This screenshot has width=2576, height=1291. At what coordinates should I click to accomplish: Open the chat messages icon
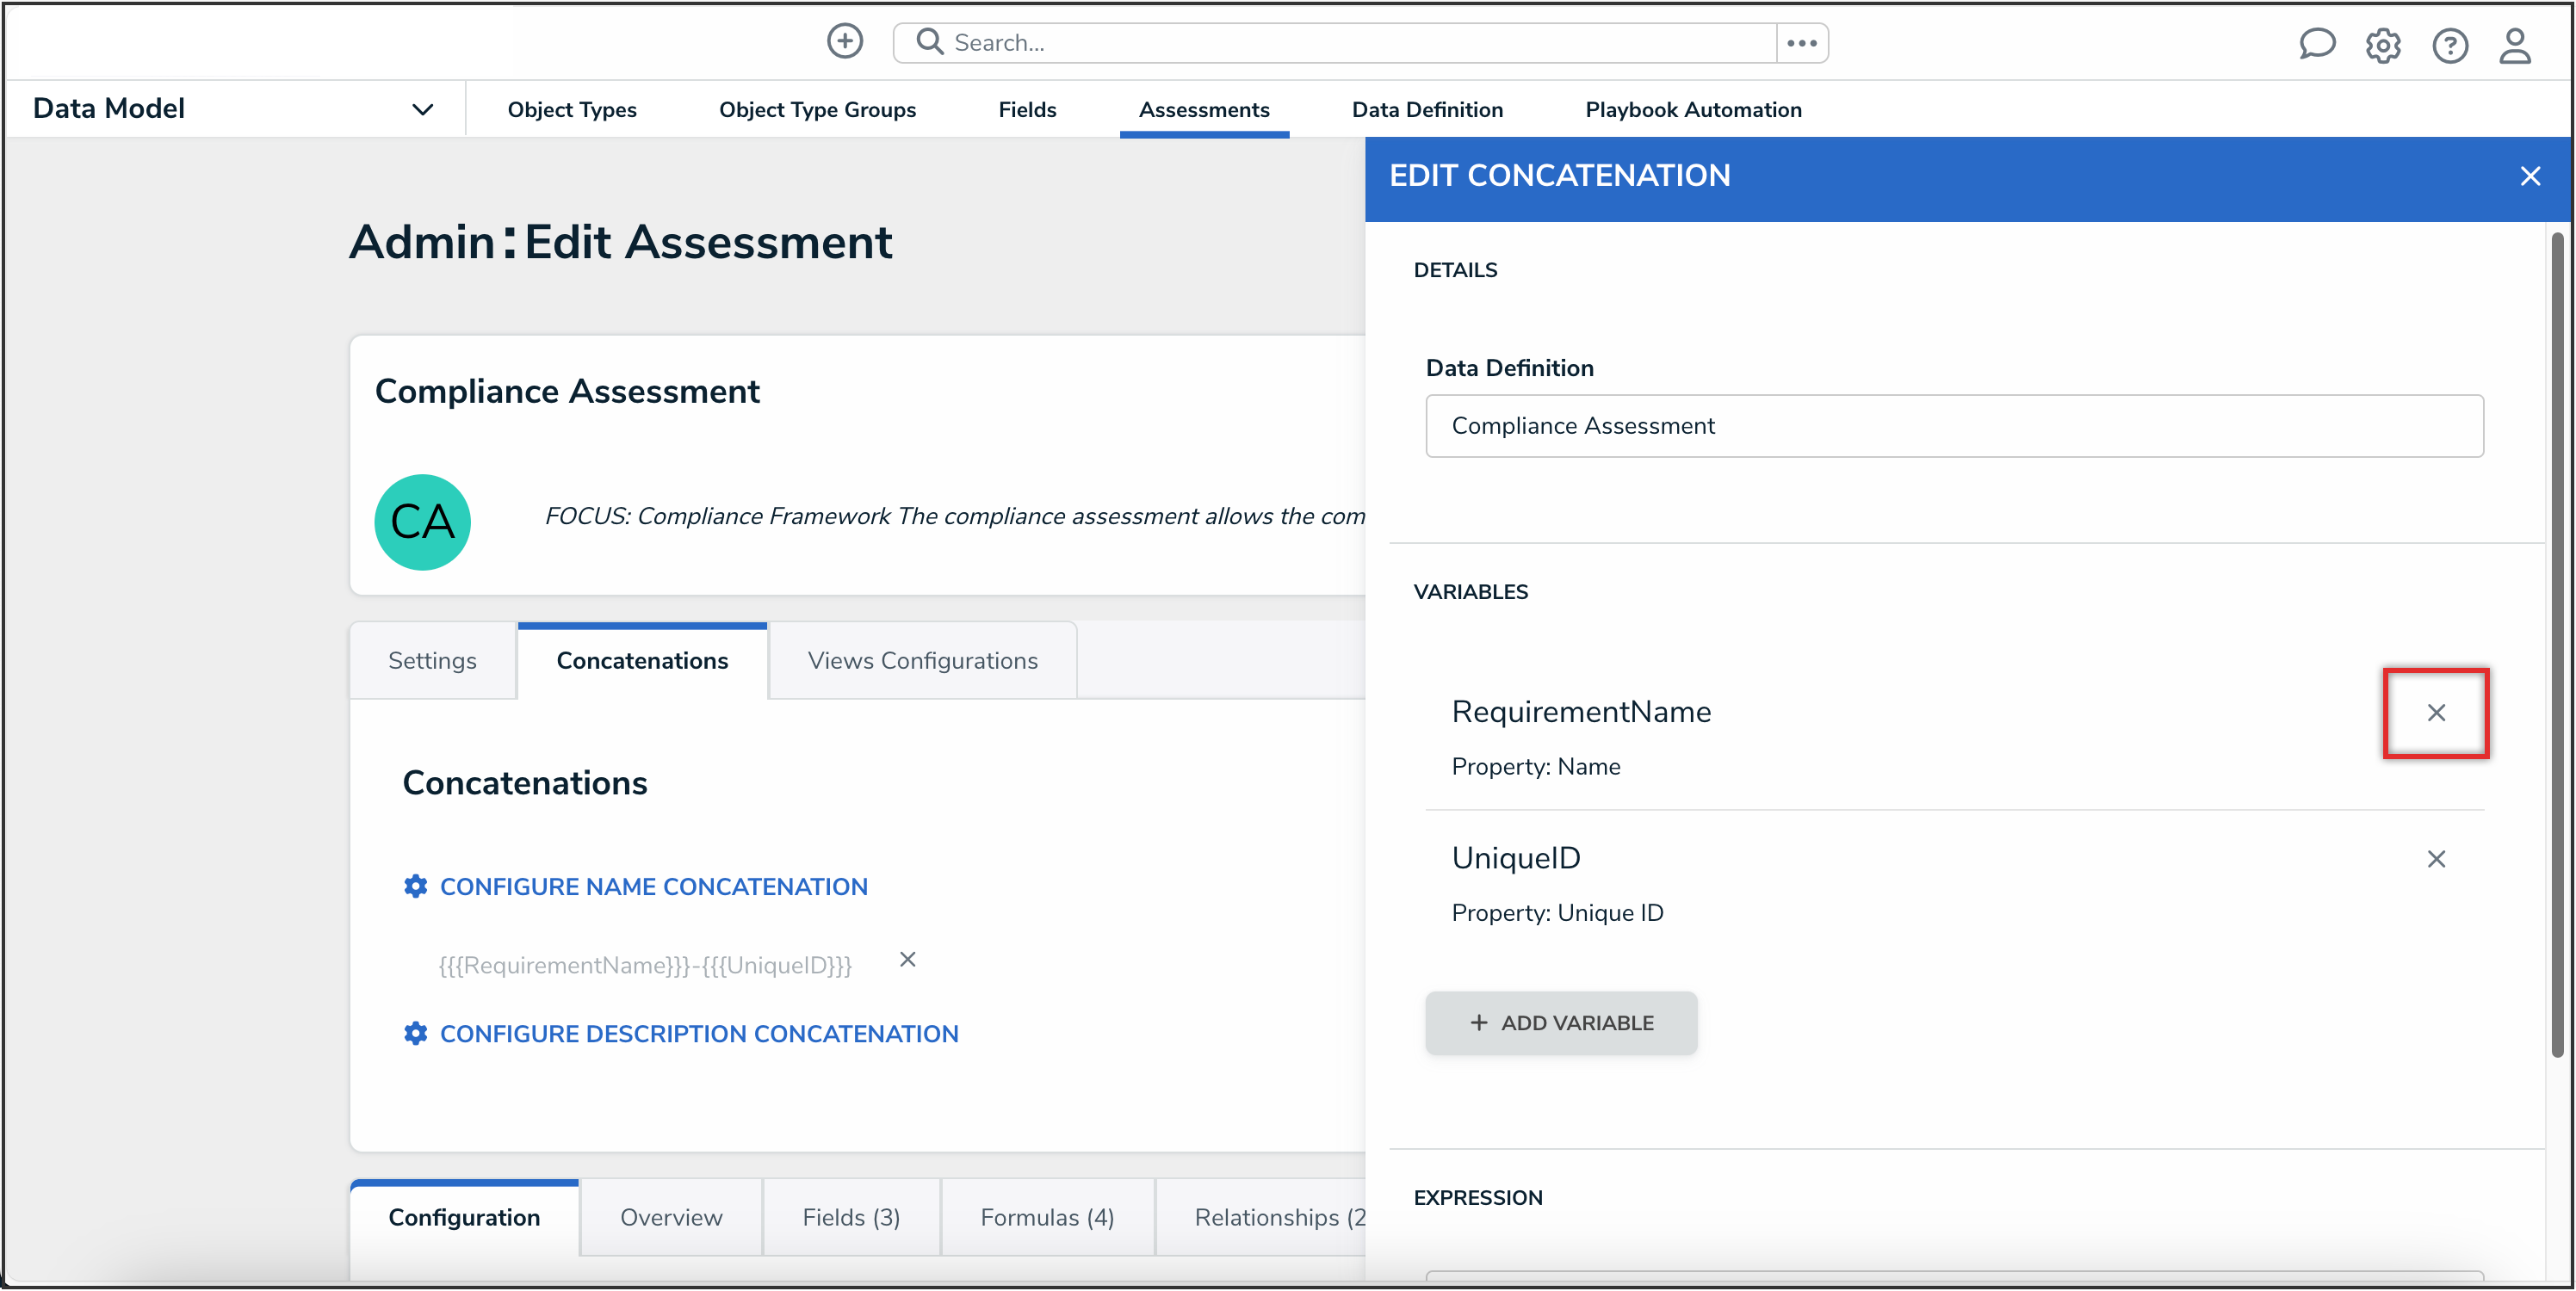pos(2316,44)
